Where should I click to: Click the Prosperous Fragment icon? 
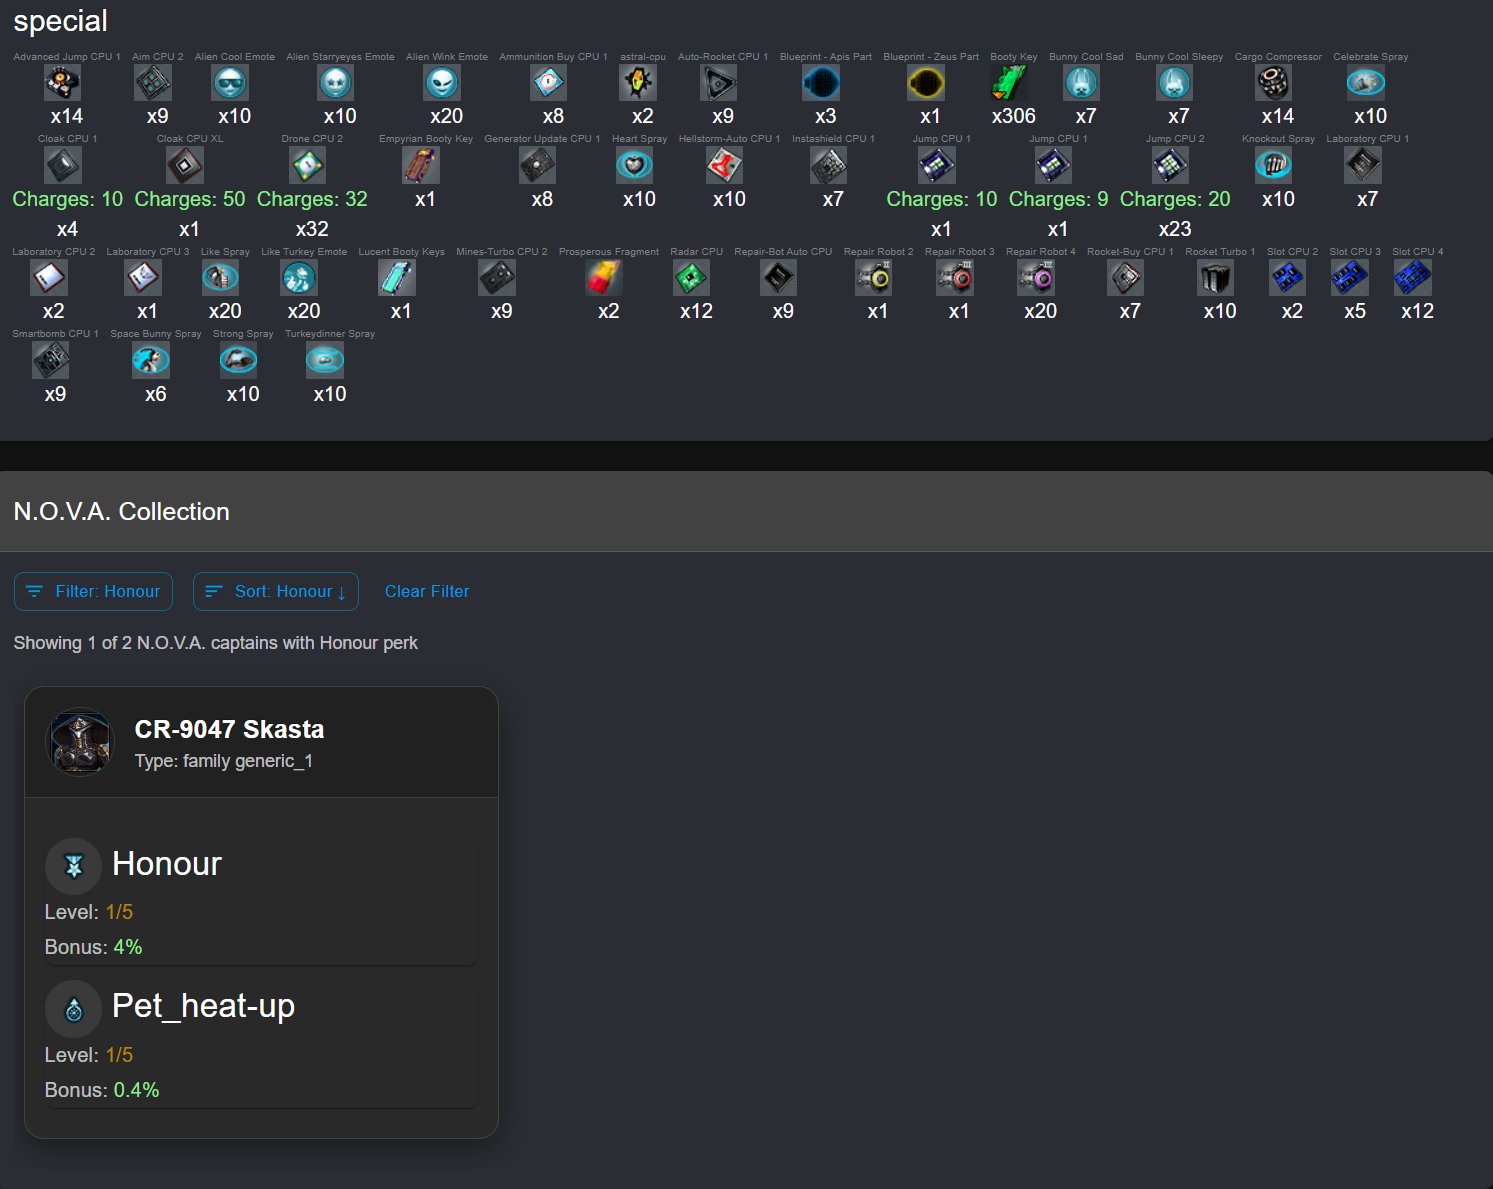tap(605, 277)
